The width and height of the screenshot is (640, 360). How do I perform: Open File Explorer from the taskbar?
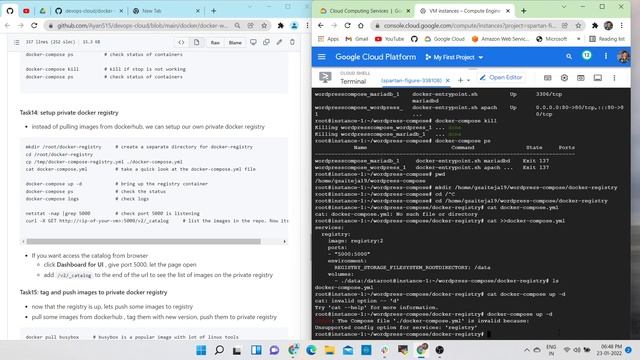click(x=329, y=350)
